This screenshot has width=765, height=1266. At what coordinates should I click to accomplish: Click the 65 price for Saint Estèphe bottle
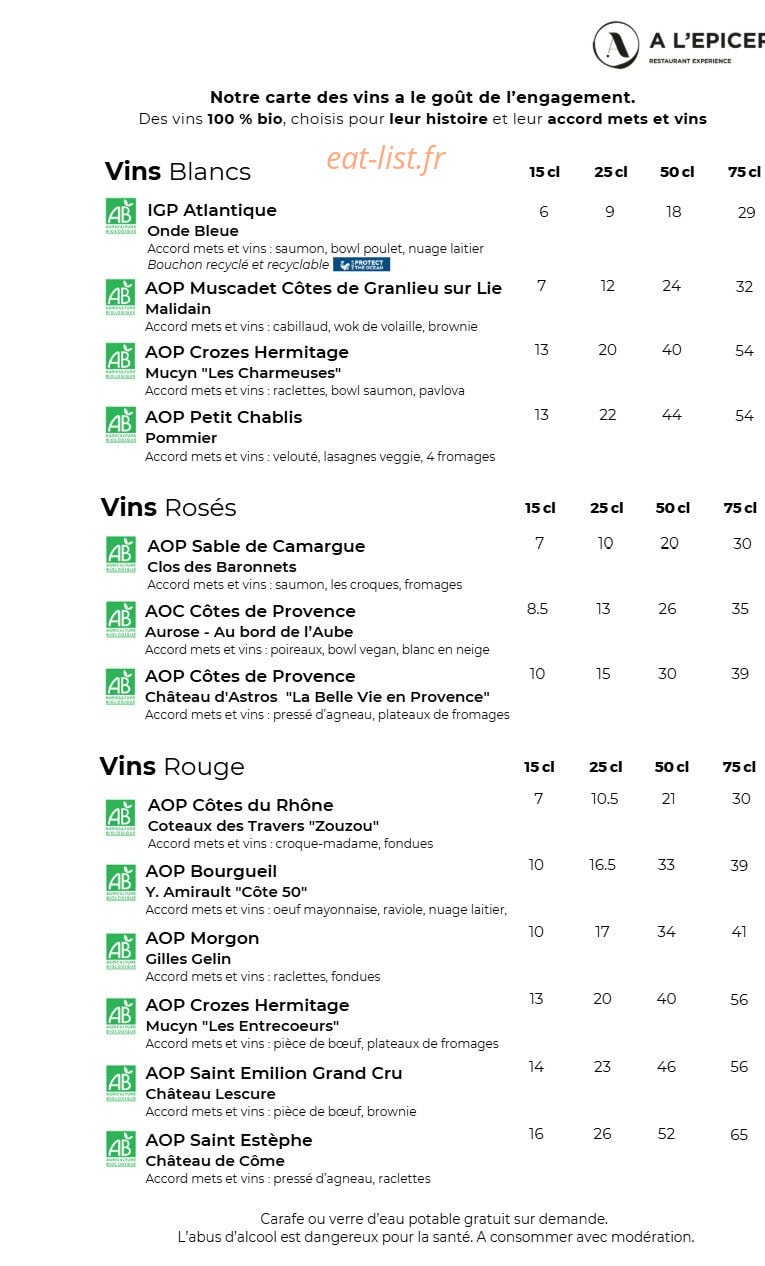pyautogui.click(x=739, y=1134)
